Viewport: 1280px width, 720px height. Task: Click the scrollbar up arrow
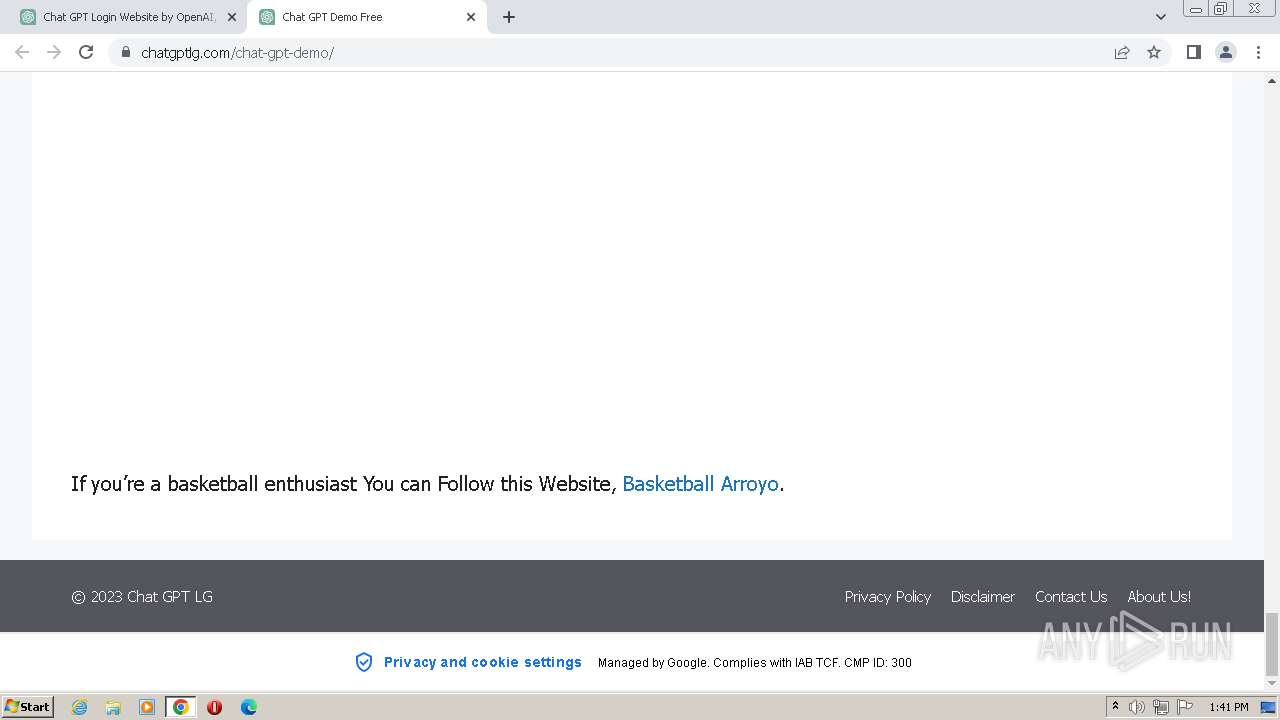point(1272,79)
